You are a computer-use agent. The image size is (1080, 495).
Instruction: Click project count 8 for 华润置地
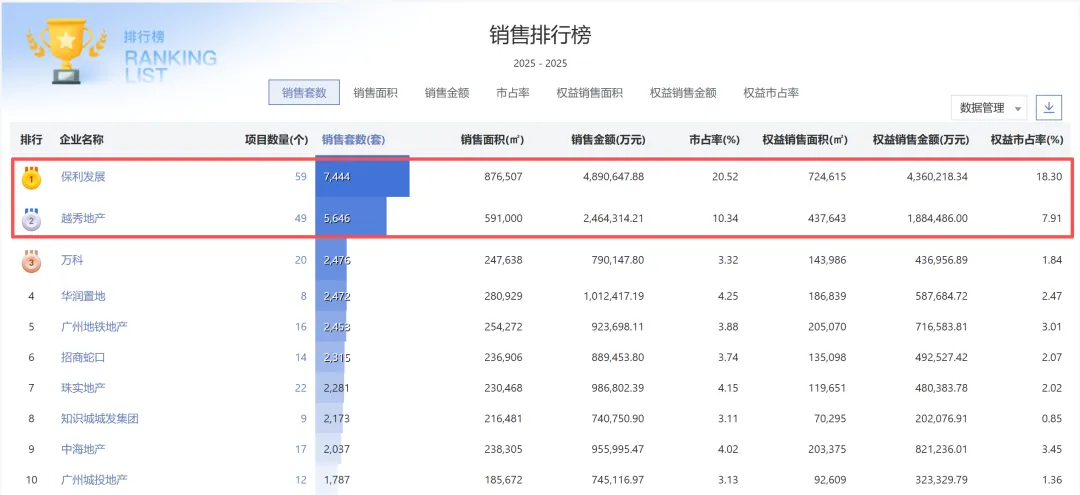pyautogui.click(x=304, y=296)
